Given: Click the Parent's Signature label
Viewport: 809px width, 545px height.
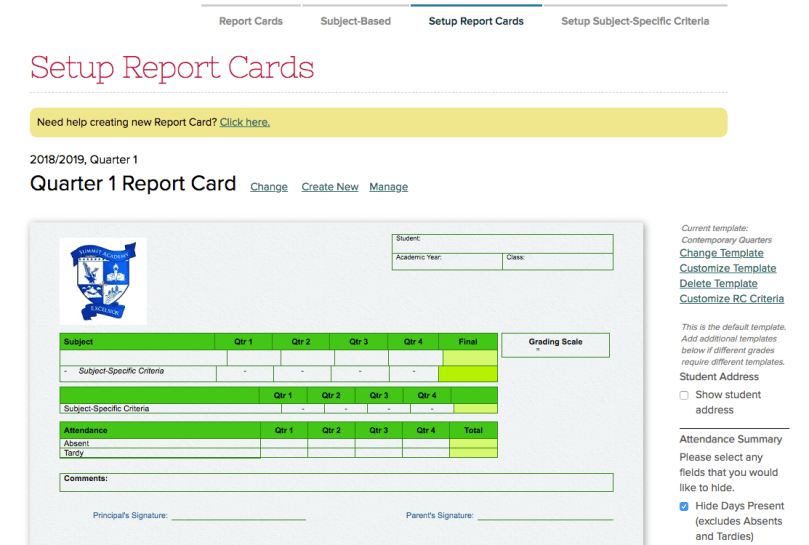Looking at the screenshot, I should (x=440, y=515).
